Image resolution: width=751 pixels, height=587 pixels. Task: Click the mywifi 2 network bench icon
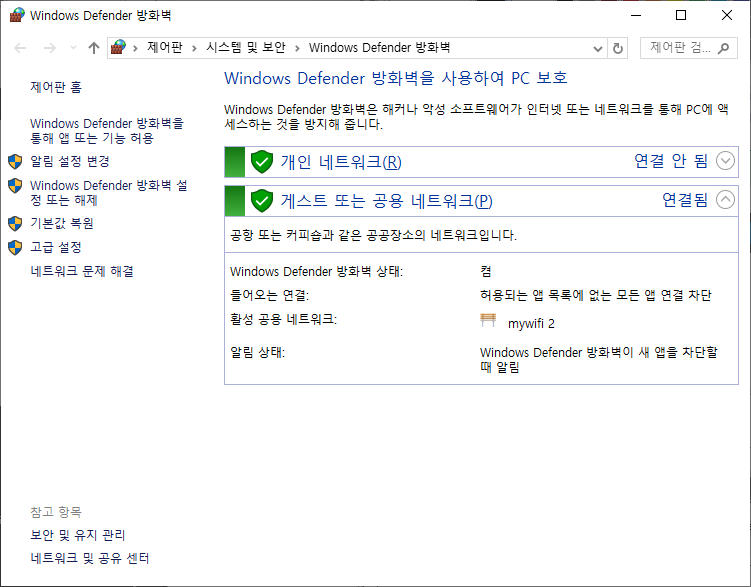coord(488,320)
